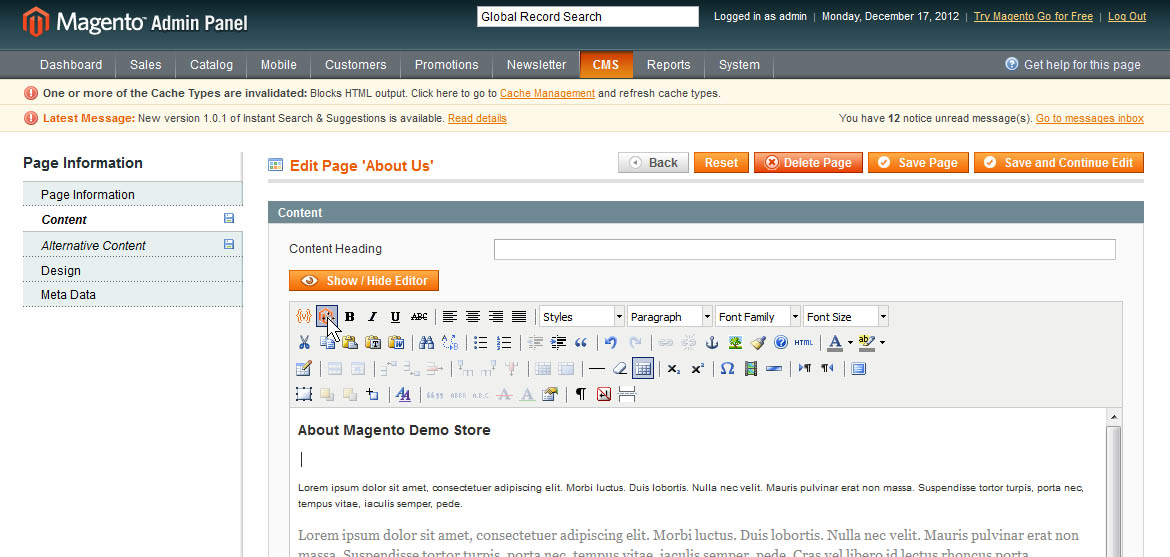Switch to Alternative Content tab
Image resolution: width=1170 pixels, height=557 pixels.
(x=133, y=245)
